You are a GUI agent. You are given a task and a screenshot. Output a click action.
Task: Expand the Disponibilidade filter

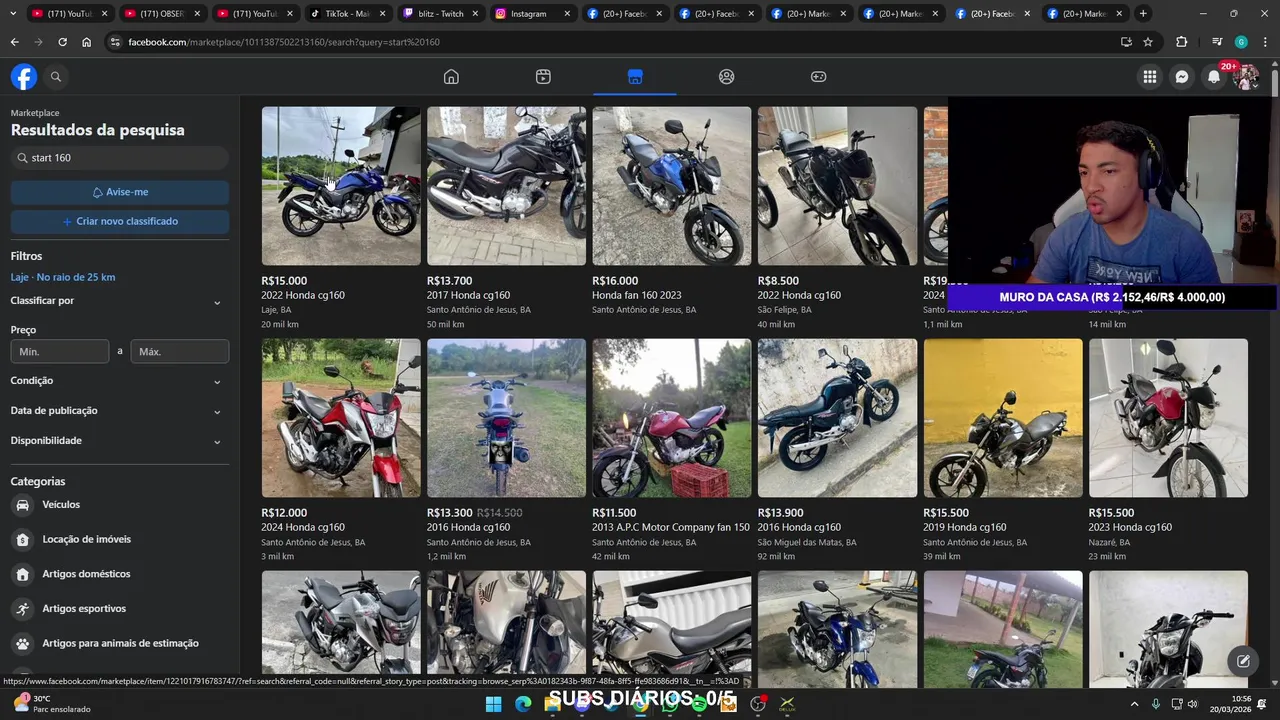120,441
